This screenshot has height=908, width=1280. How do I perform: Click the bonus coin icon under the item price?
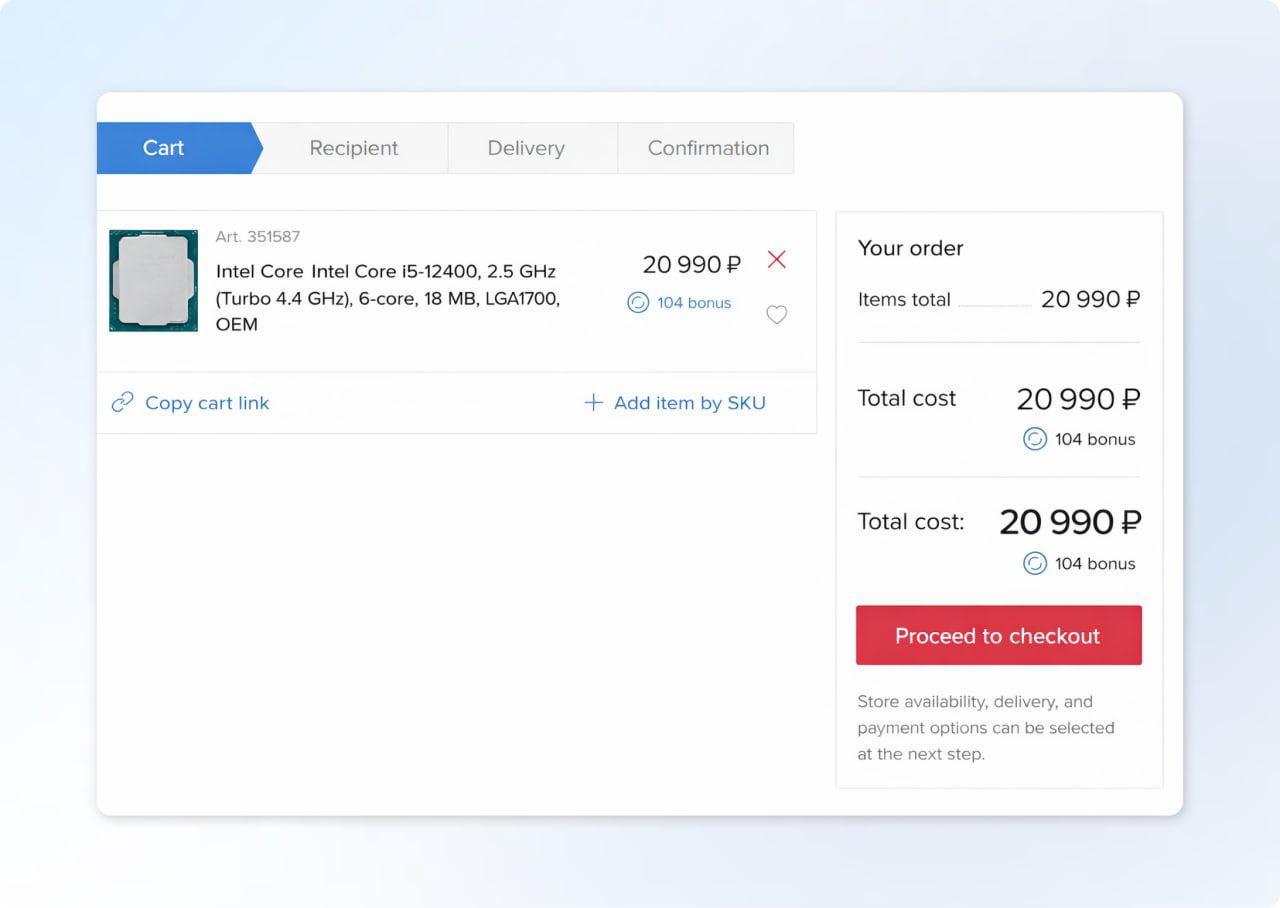(x=638, y=302)
